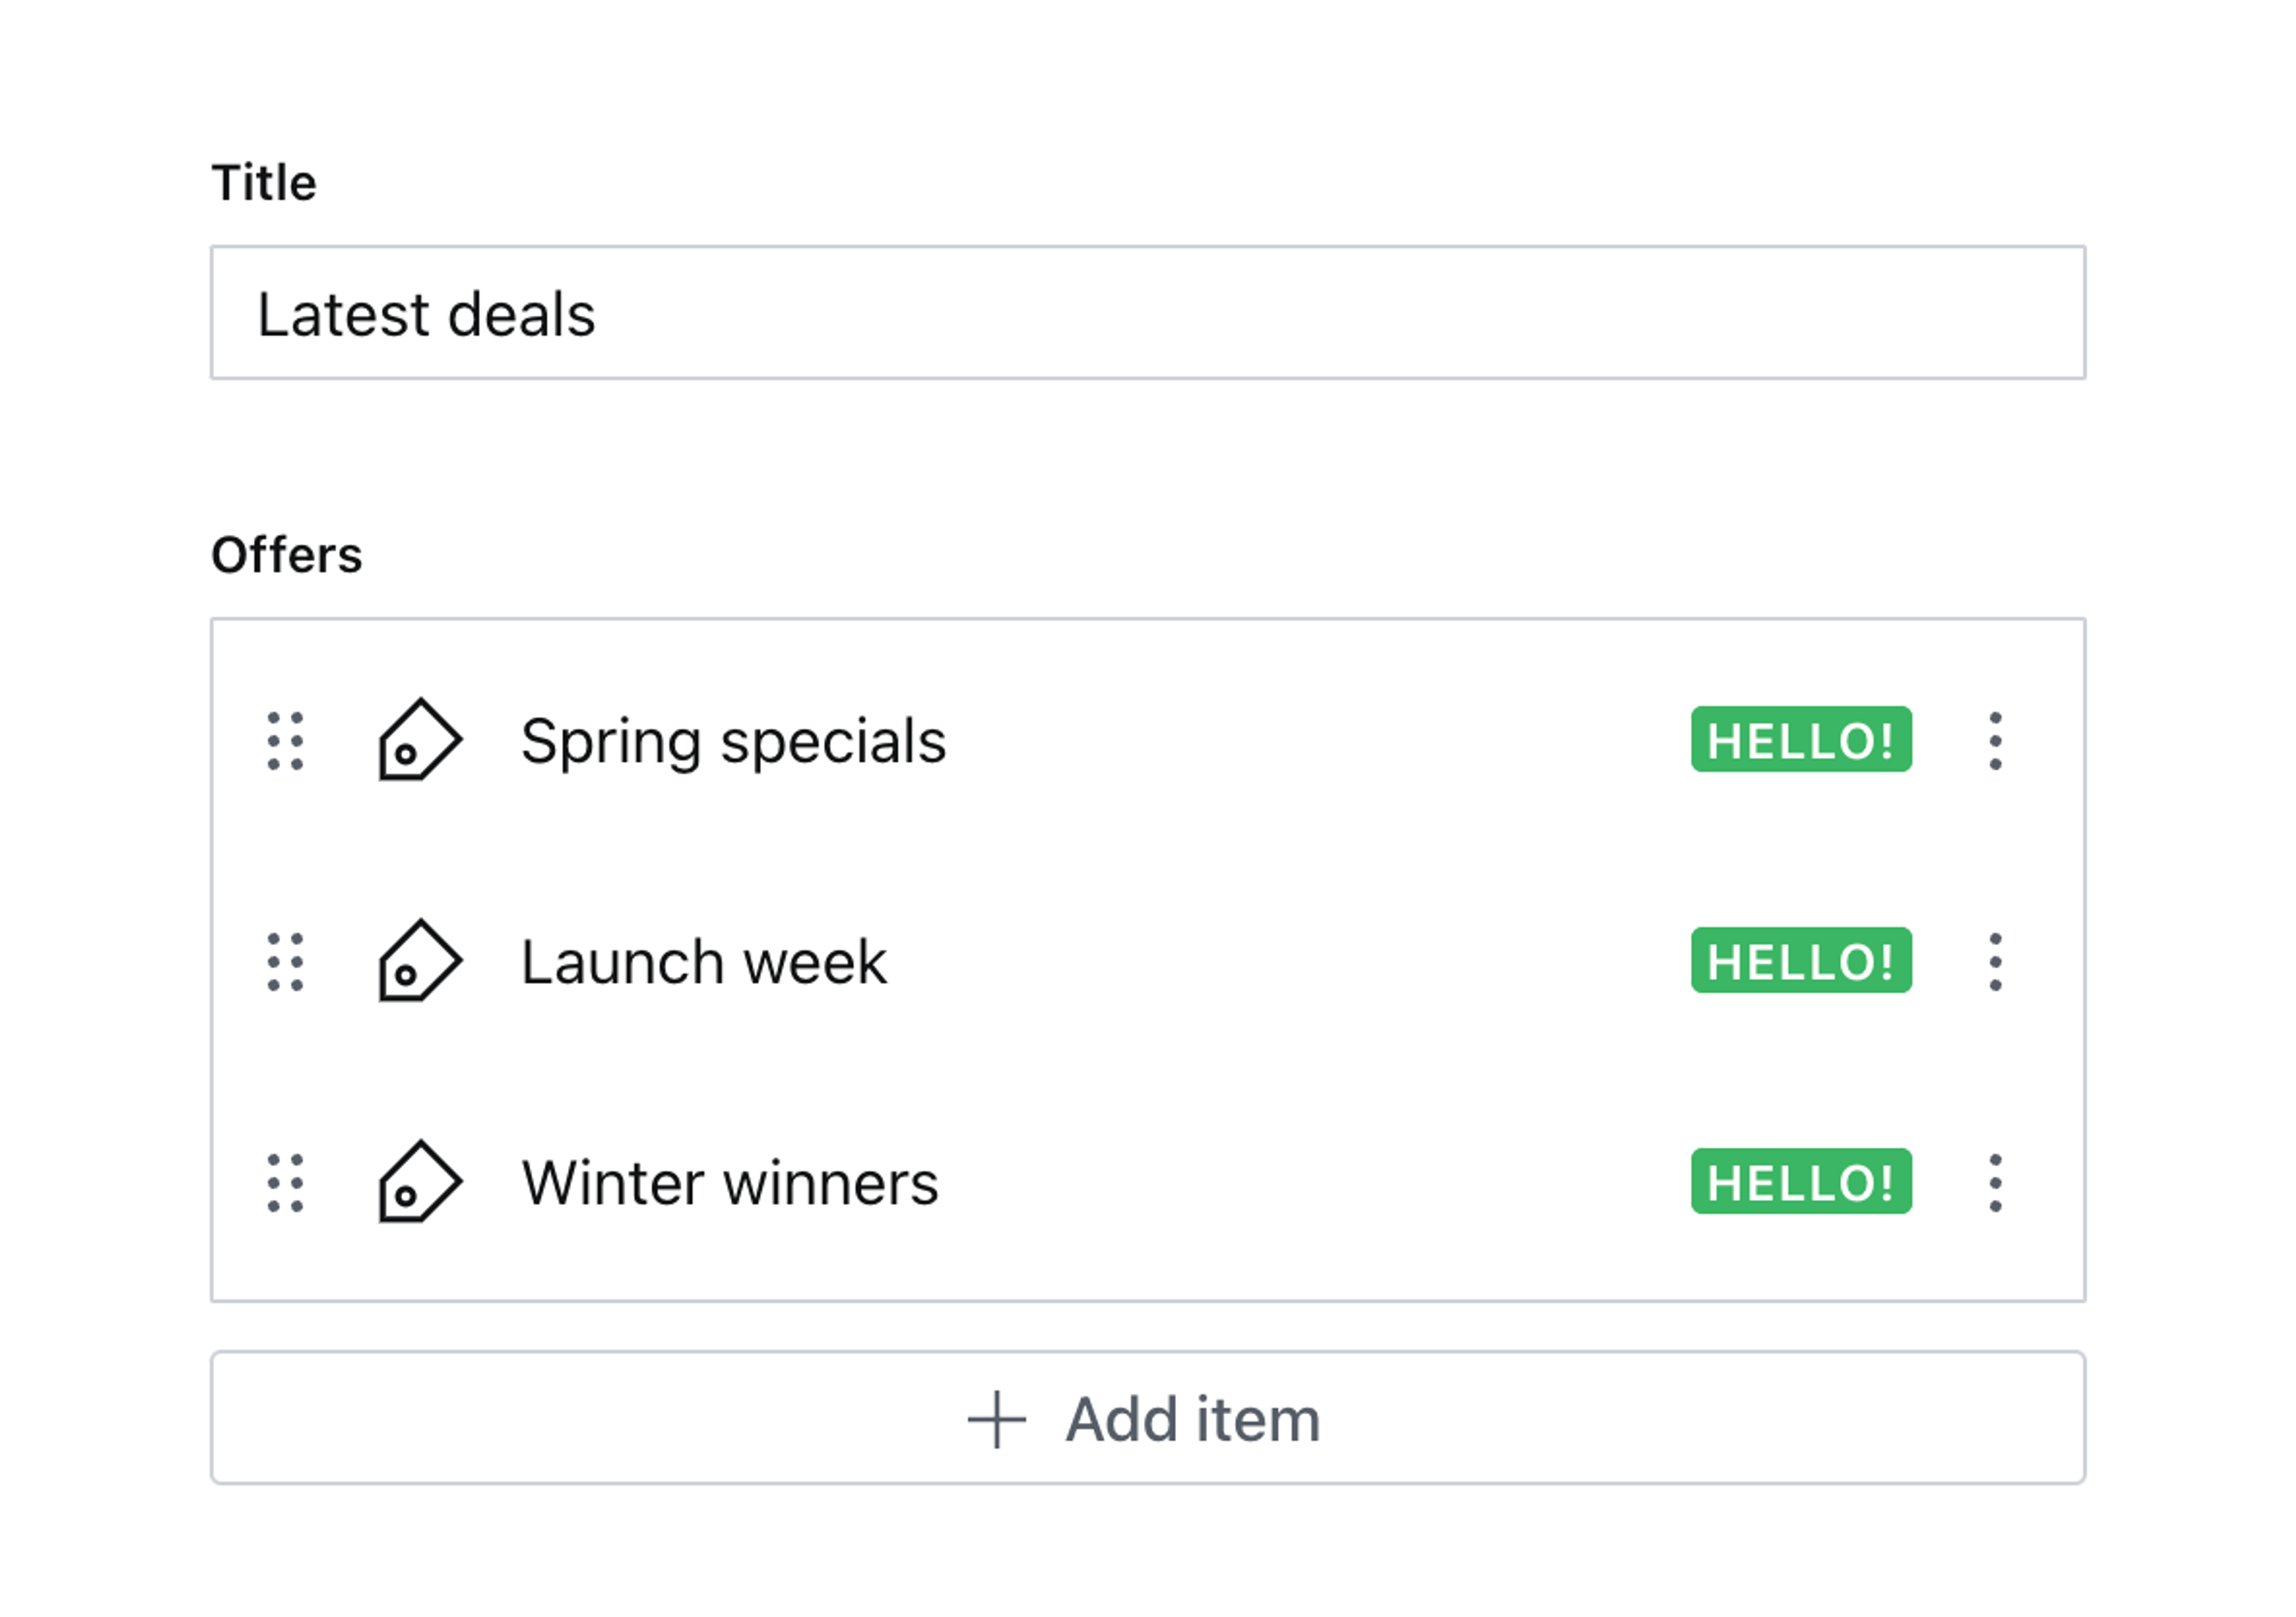The height and width of the screenshot is (1617, 2296).
Task: Click the Offers field label
Action: click(287, 555)
